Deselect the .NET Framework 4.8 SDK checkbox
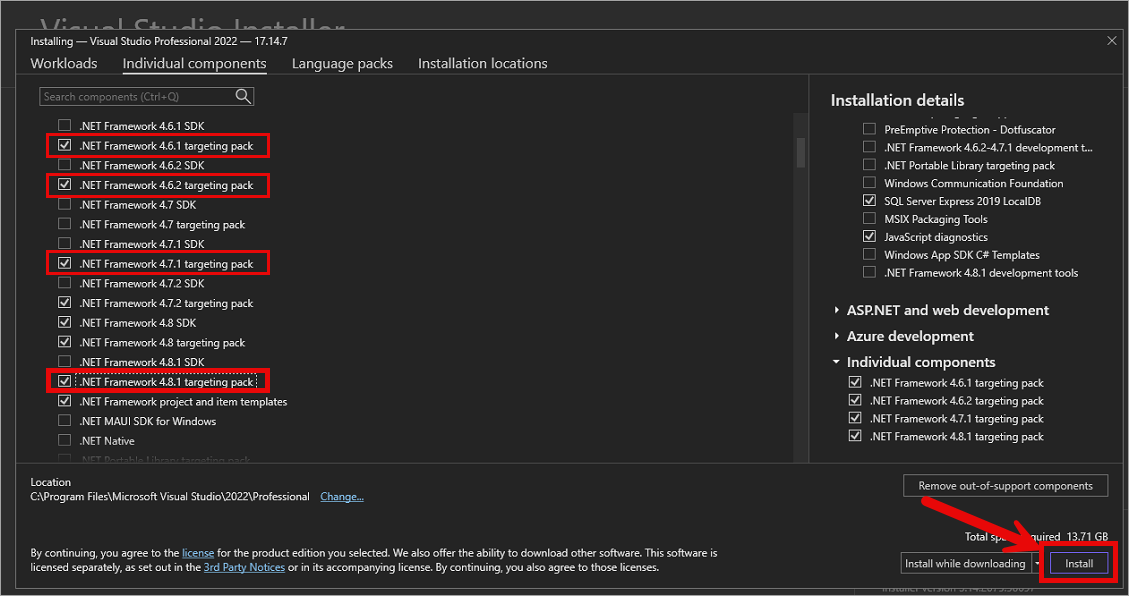Image resolution: width=1129 pixels, height=596 pixels. click(65, 322)
